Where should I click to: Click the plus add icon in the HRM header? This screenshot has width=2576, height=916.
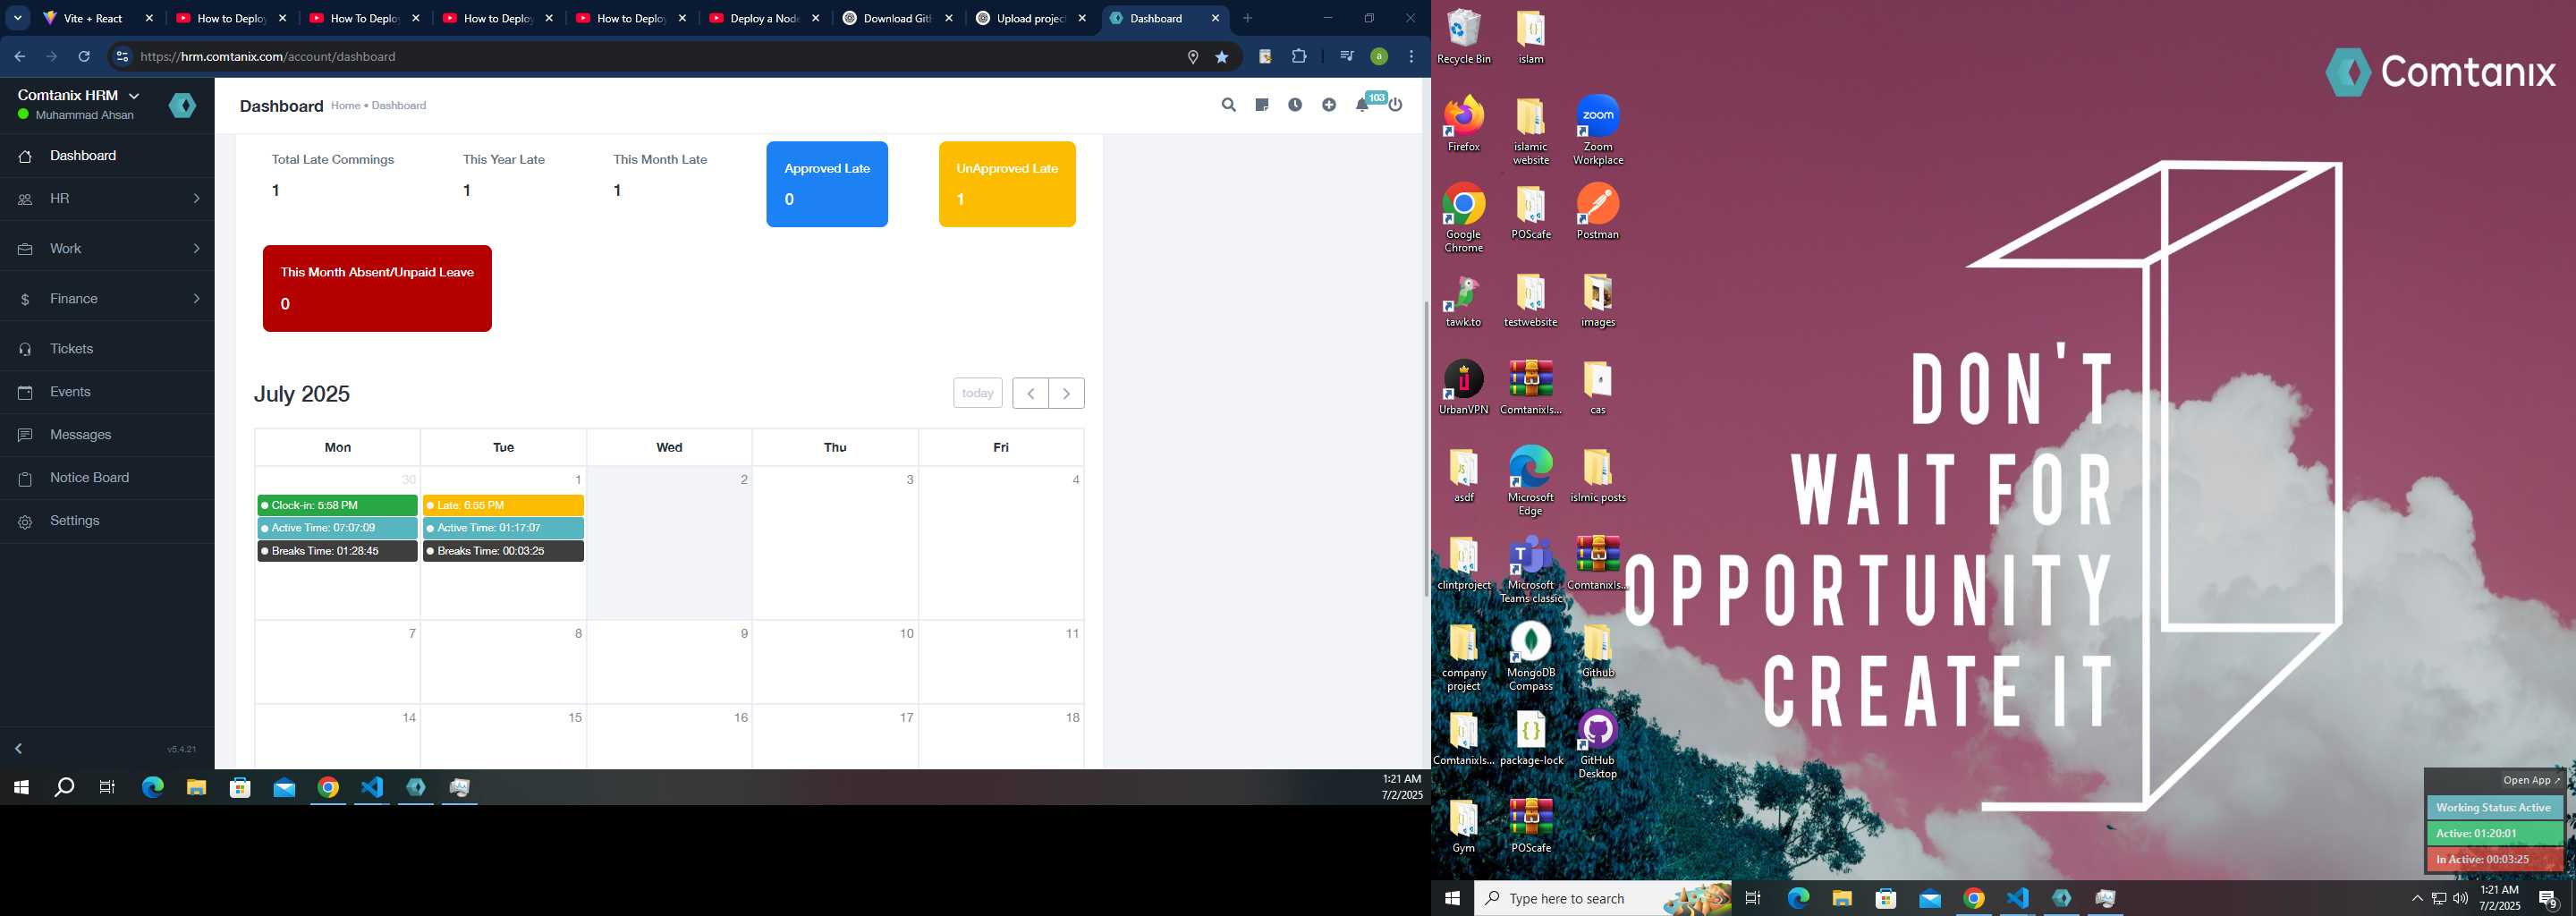point(1329,105)
